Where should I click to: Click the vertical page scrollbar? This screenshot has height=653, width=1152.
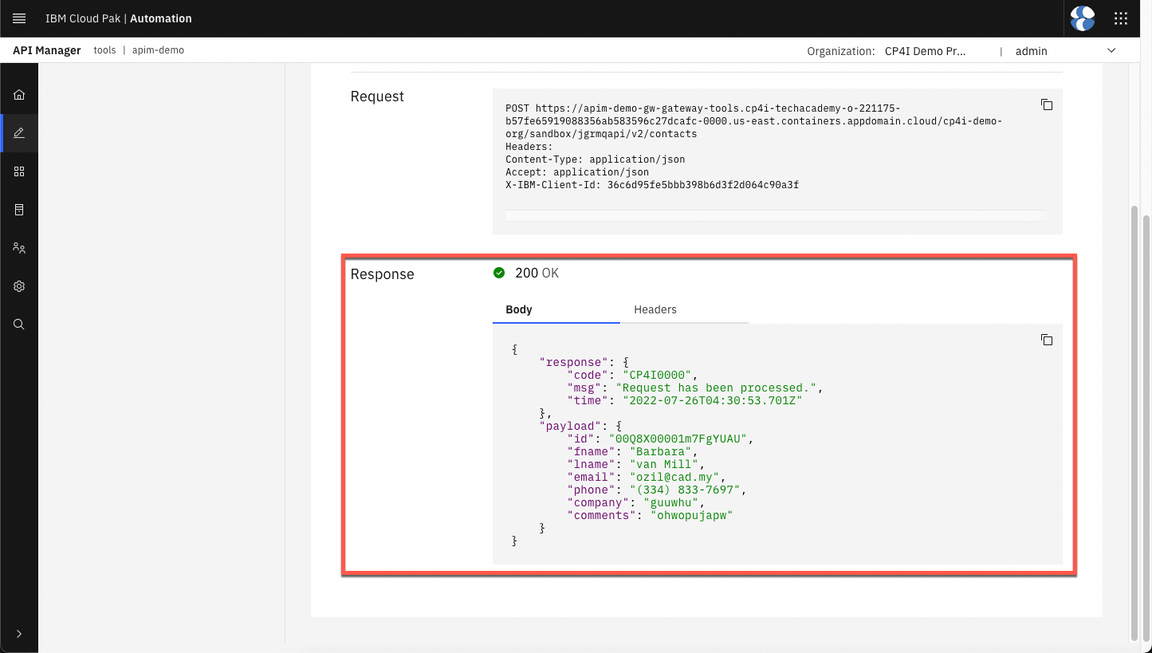click(1133, 420)
